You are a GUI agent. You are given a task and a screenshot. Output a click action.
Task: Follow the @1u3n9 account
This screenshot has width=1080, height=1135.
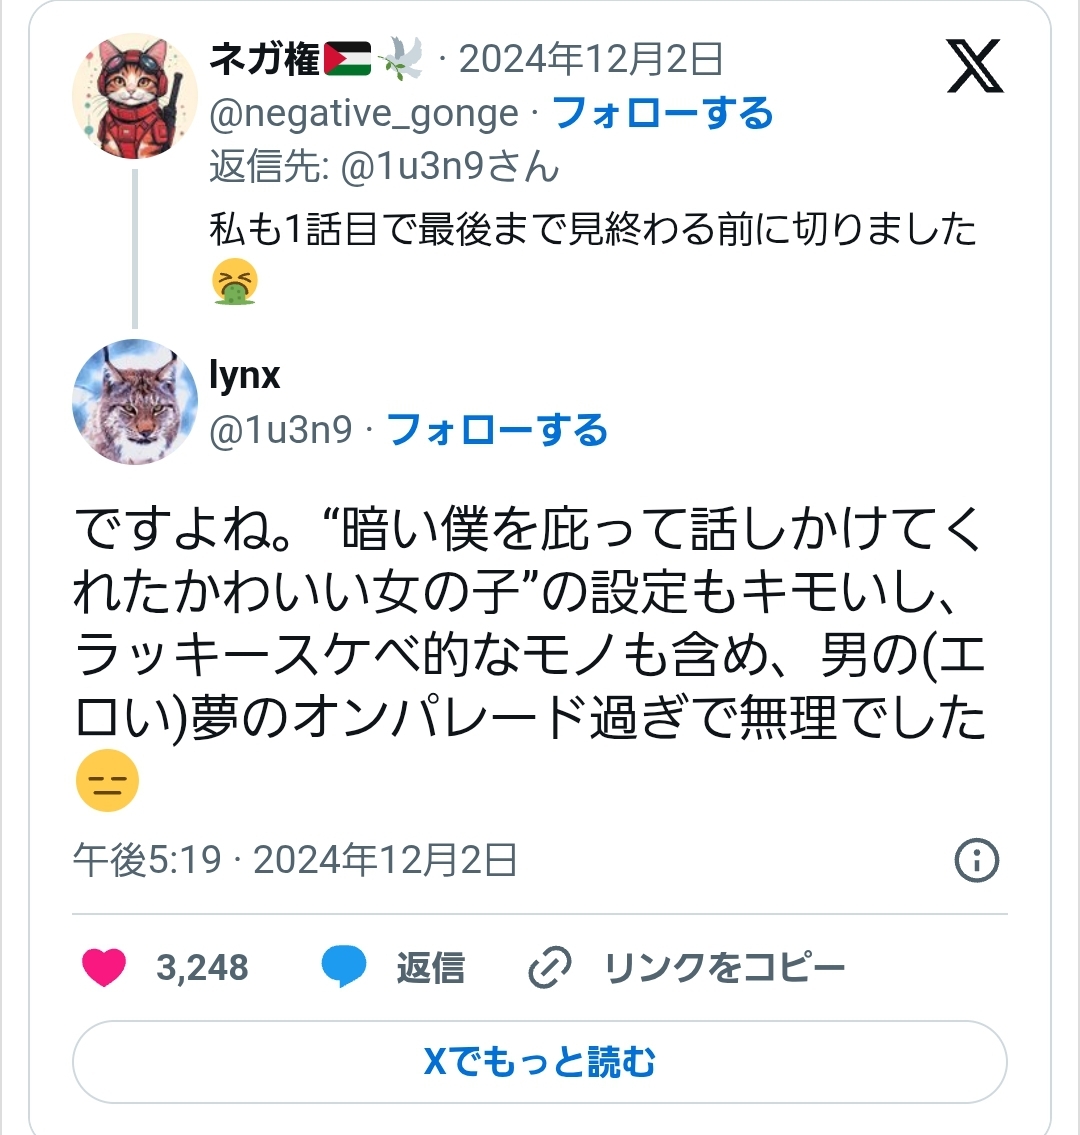click(497, 430)
